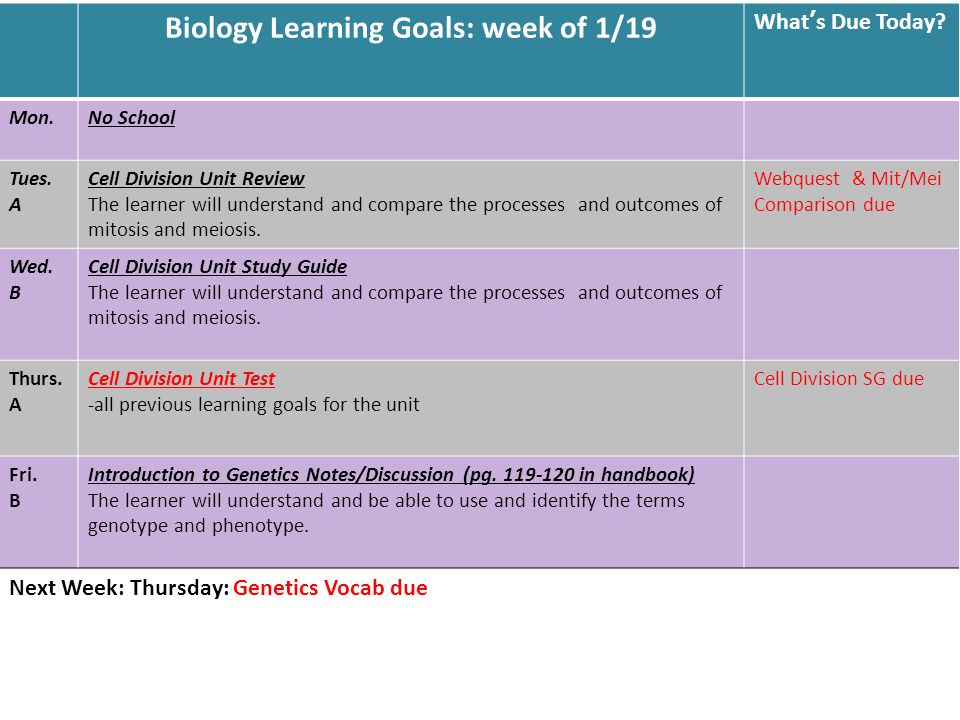960x720 pixels.
Task: Select the red Cell Division Unit Test link
Action: 181,378
